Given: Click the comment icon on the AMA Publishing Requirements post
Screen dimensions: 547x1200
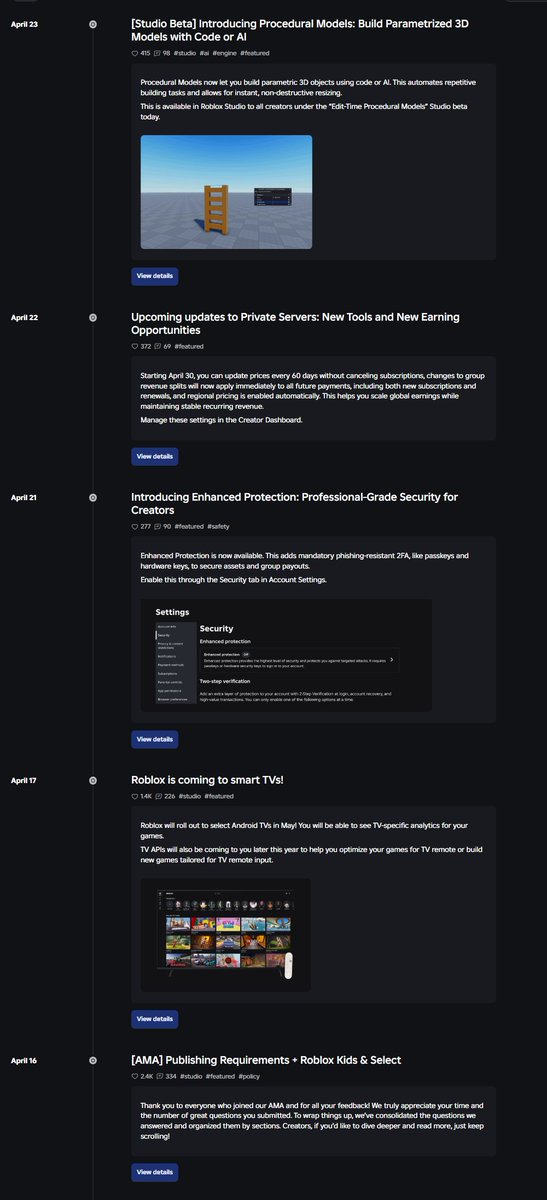Looking at the screenshot, I should [159, 1076].
